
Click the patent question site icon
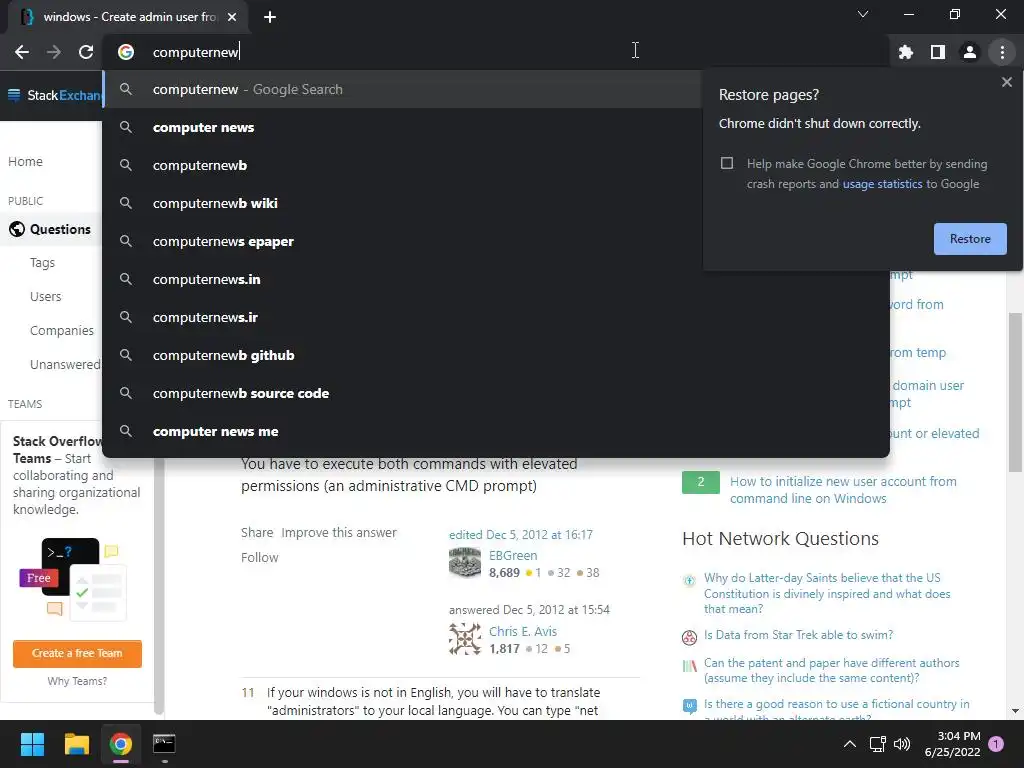click(689, 666)
